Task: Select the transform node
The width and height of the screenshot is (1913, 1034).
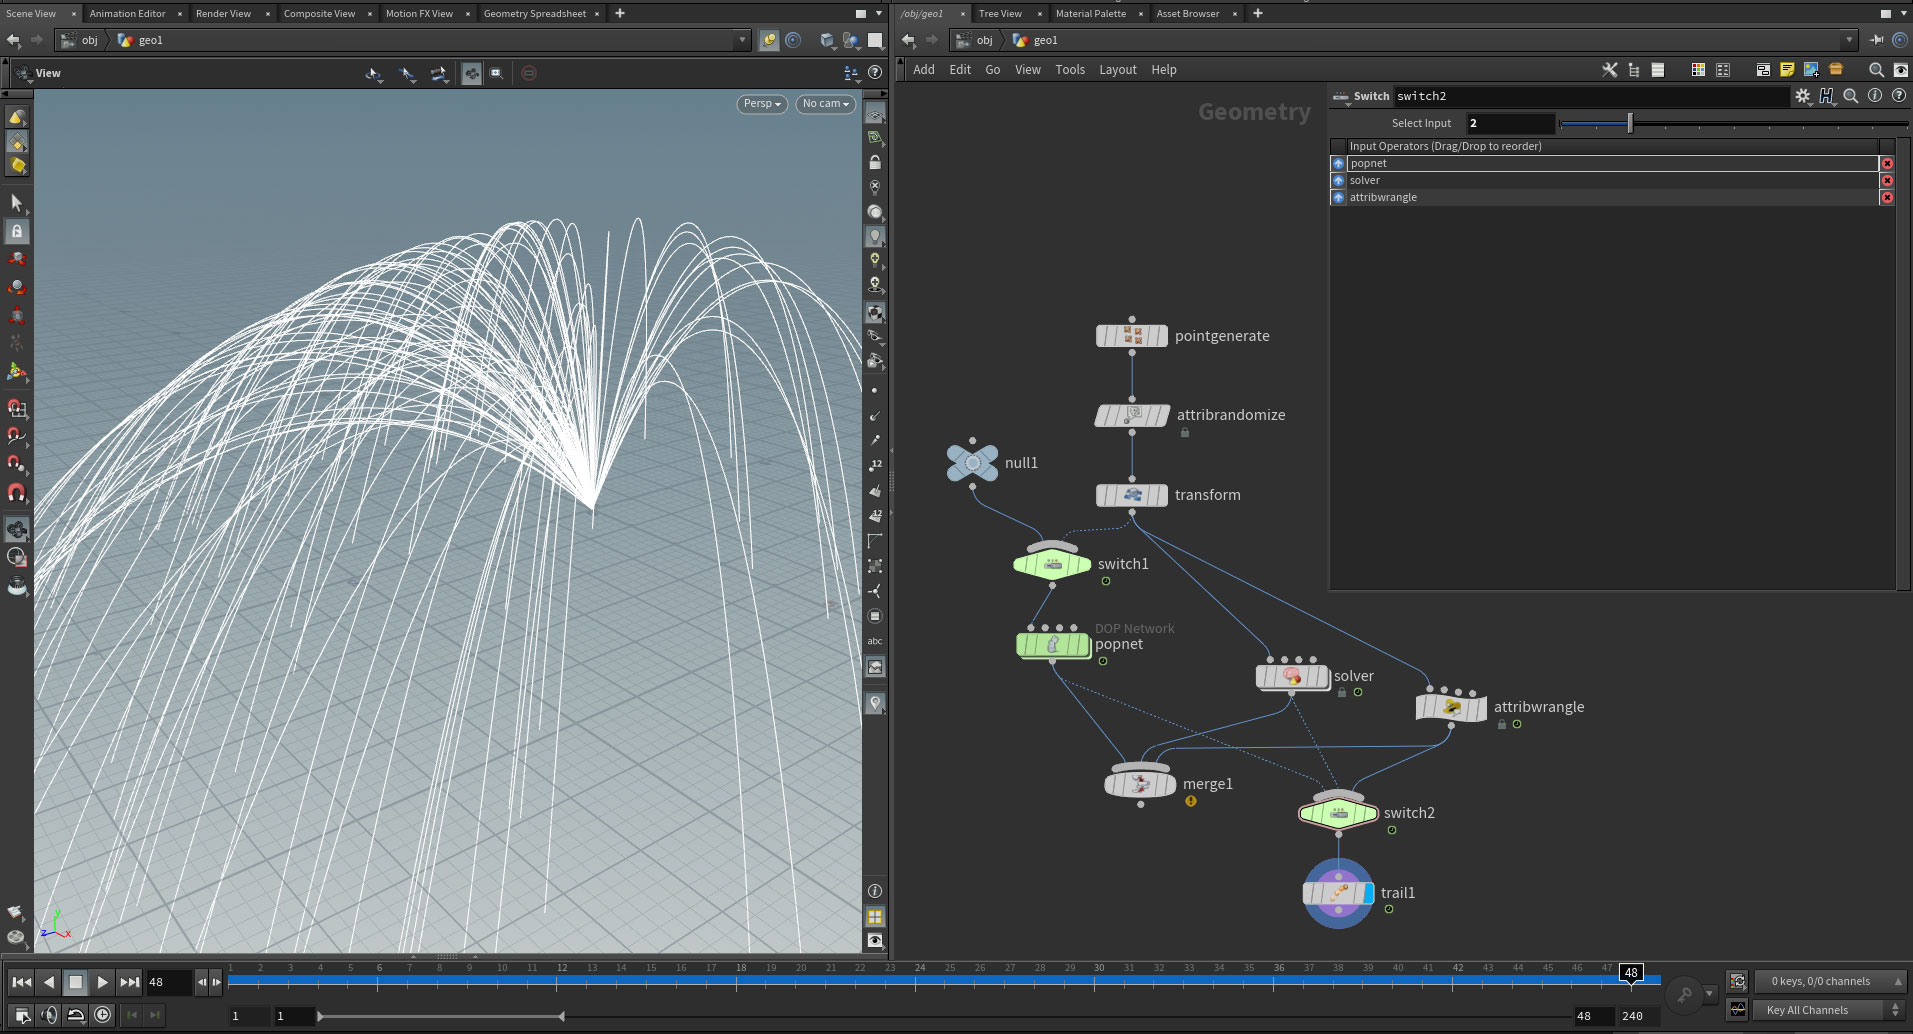Action: (x=1132, y=495)
